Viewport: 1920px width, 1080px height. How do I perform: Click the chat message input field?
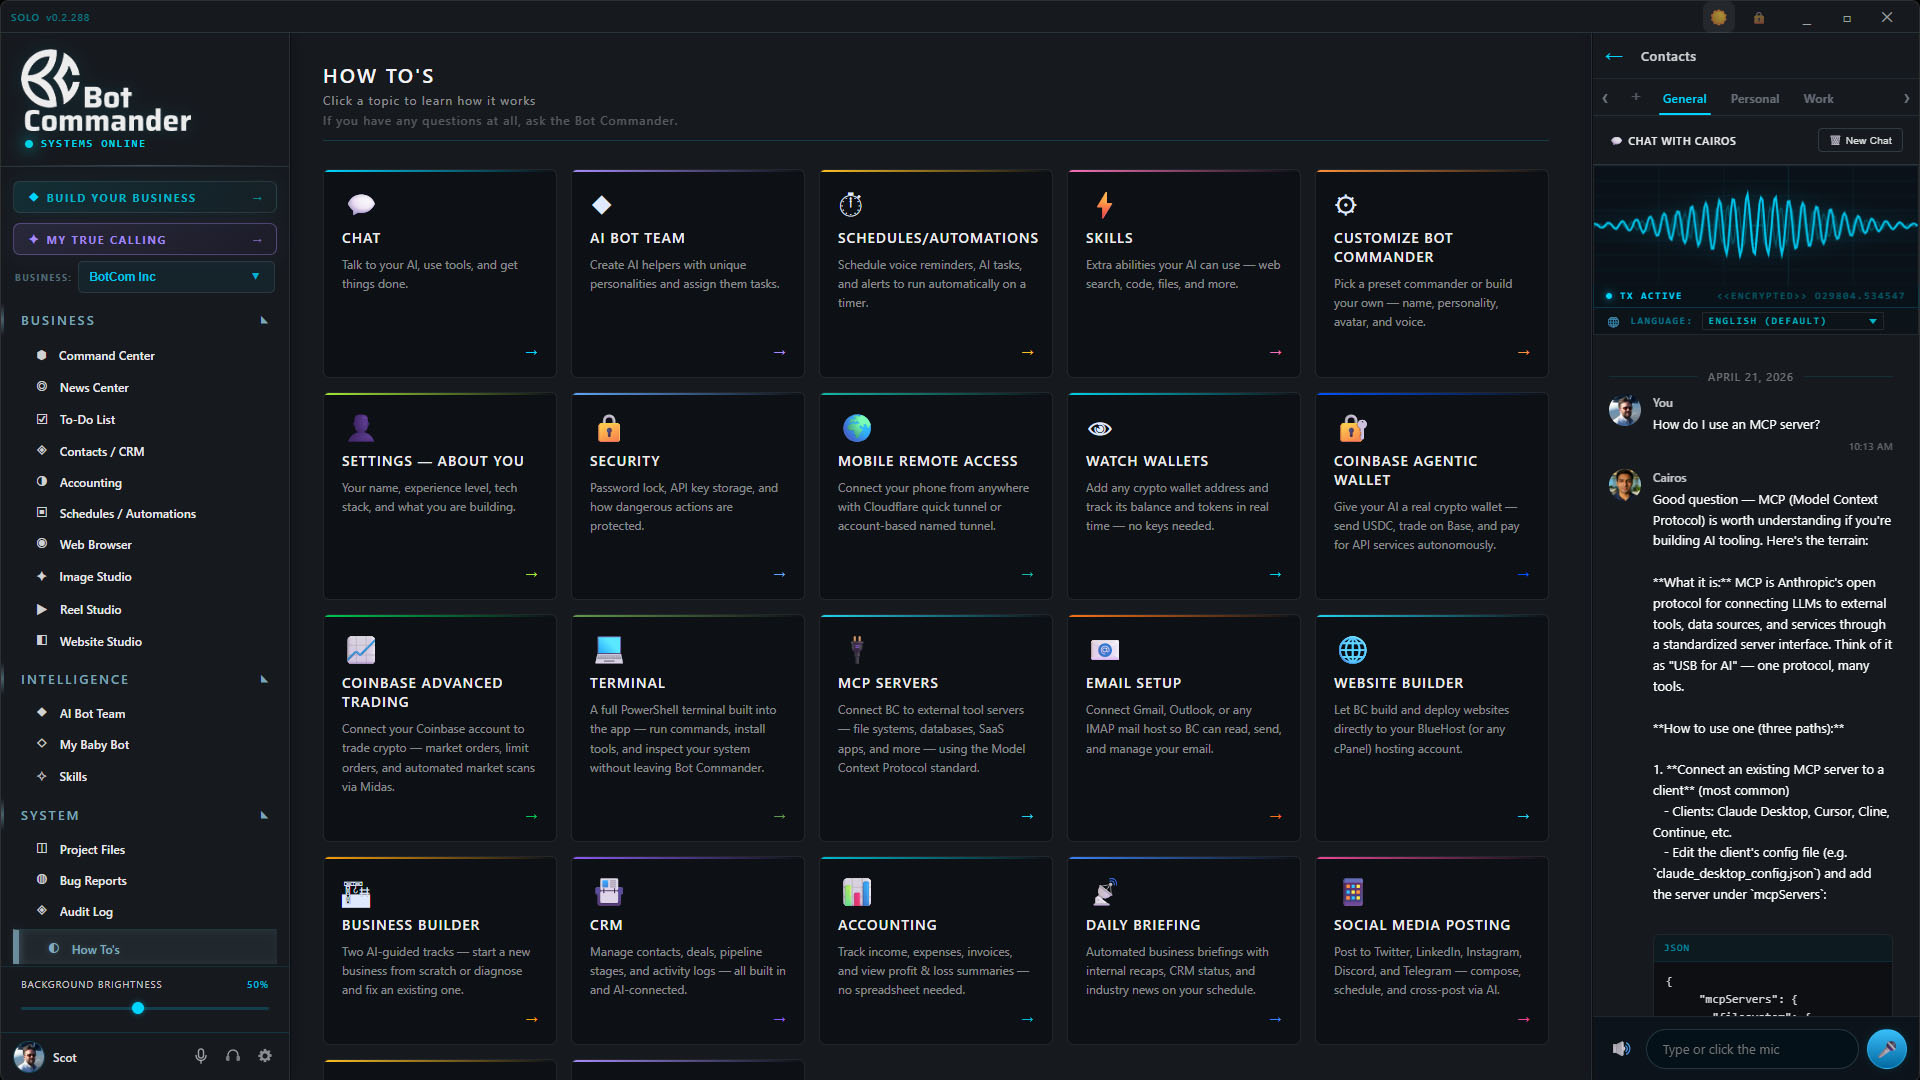pos(1752,1049)
